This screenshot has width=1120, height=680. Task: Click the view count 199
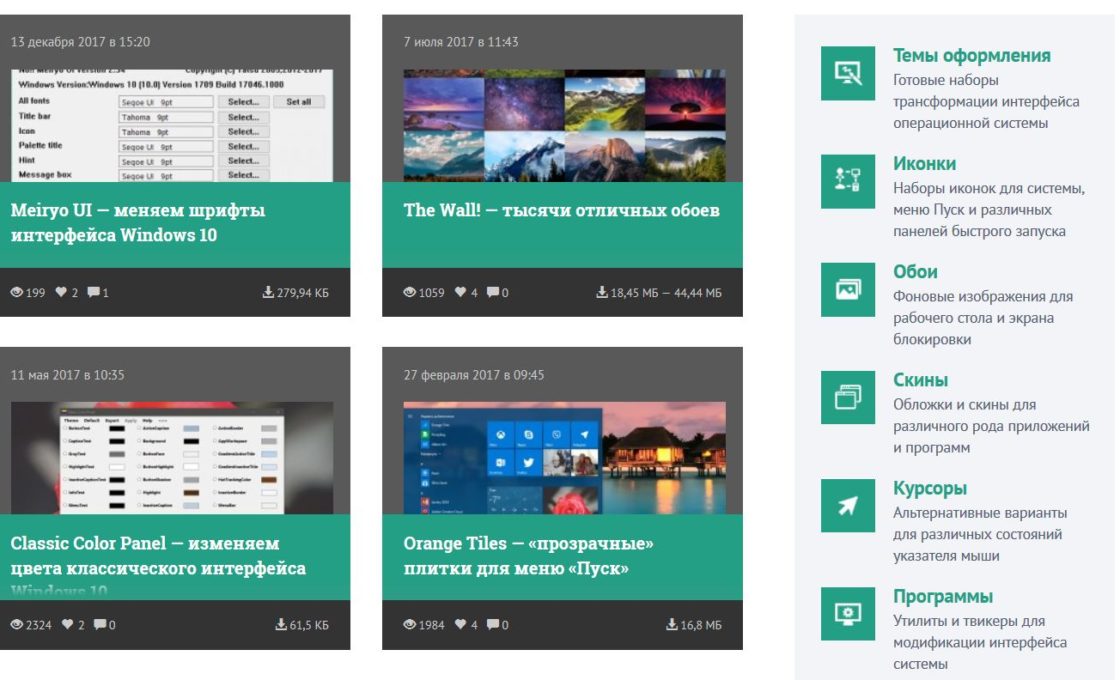tap(36, 292)
